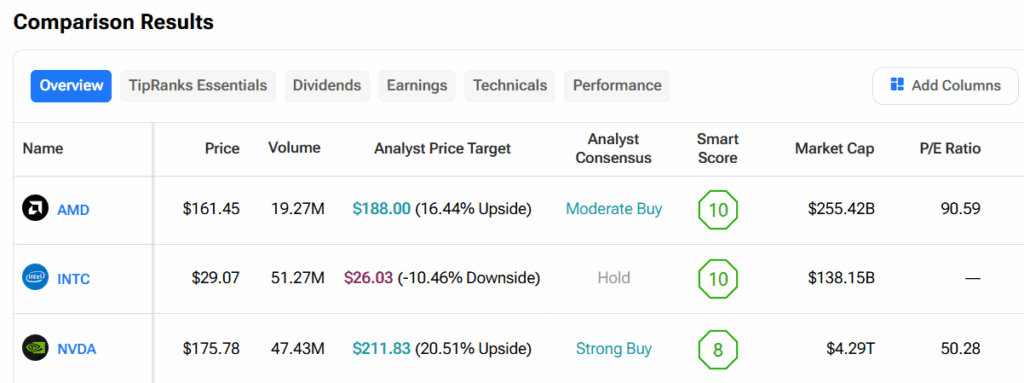Click the Intel company logo icon

pyautogui.click(x=35, y=278)
